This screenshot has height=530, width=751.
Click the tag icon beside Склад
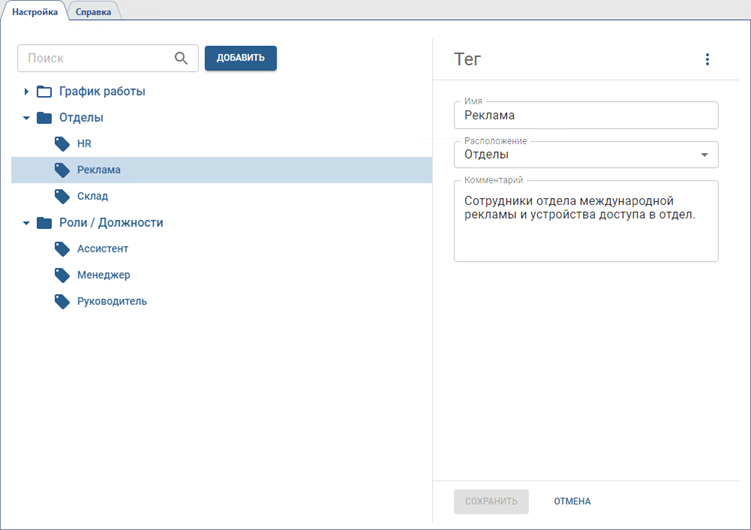(62, 196)
